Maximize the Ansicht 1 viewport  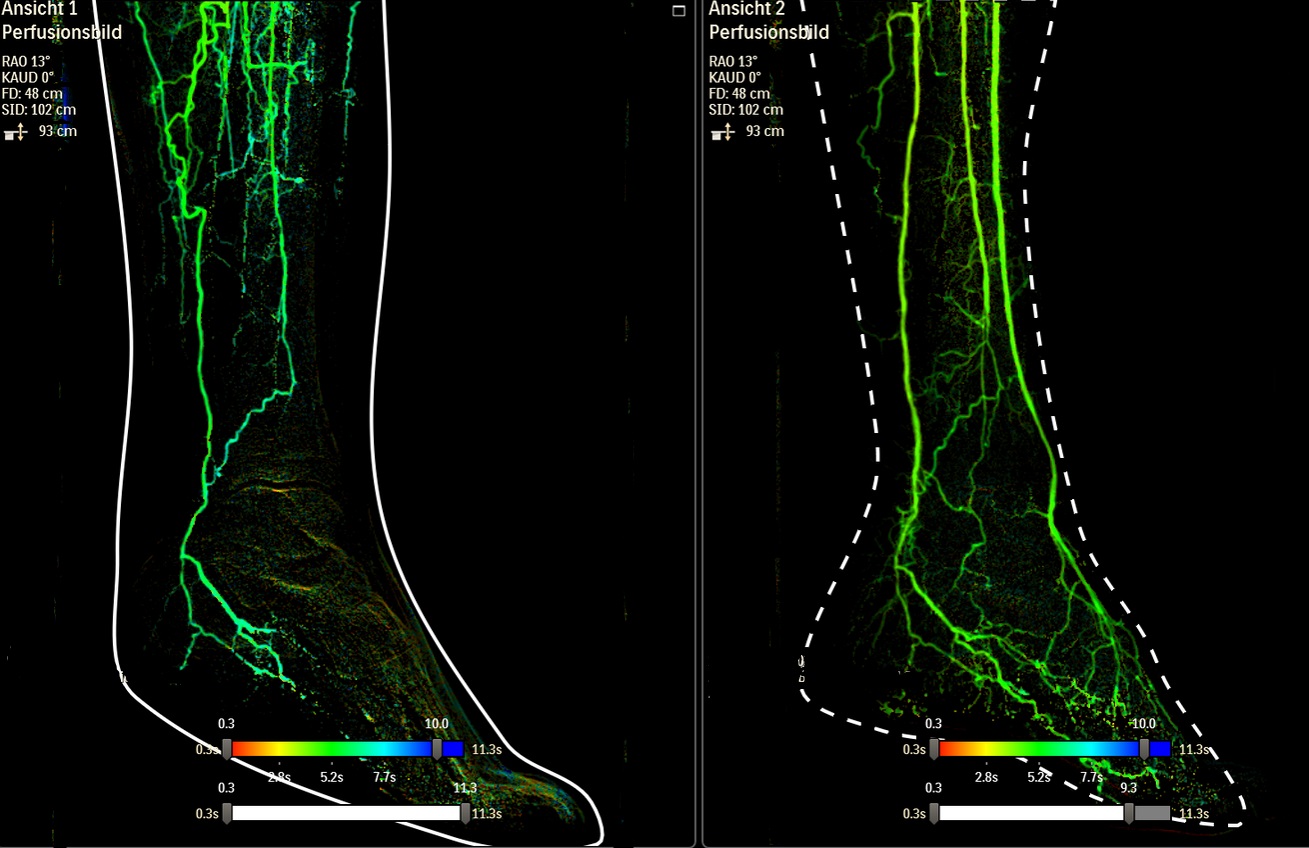(679, 11)
